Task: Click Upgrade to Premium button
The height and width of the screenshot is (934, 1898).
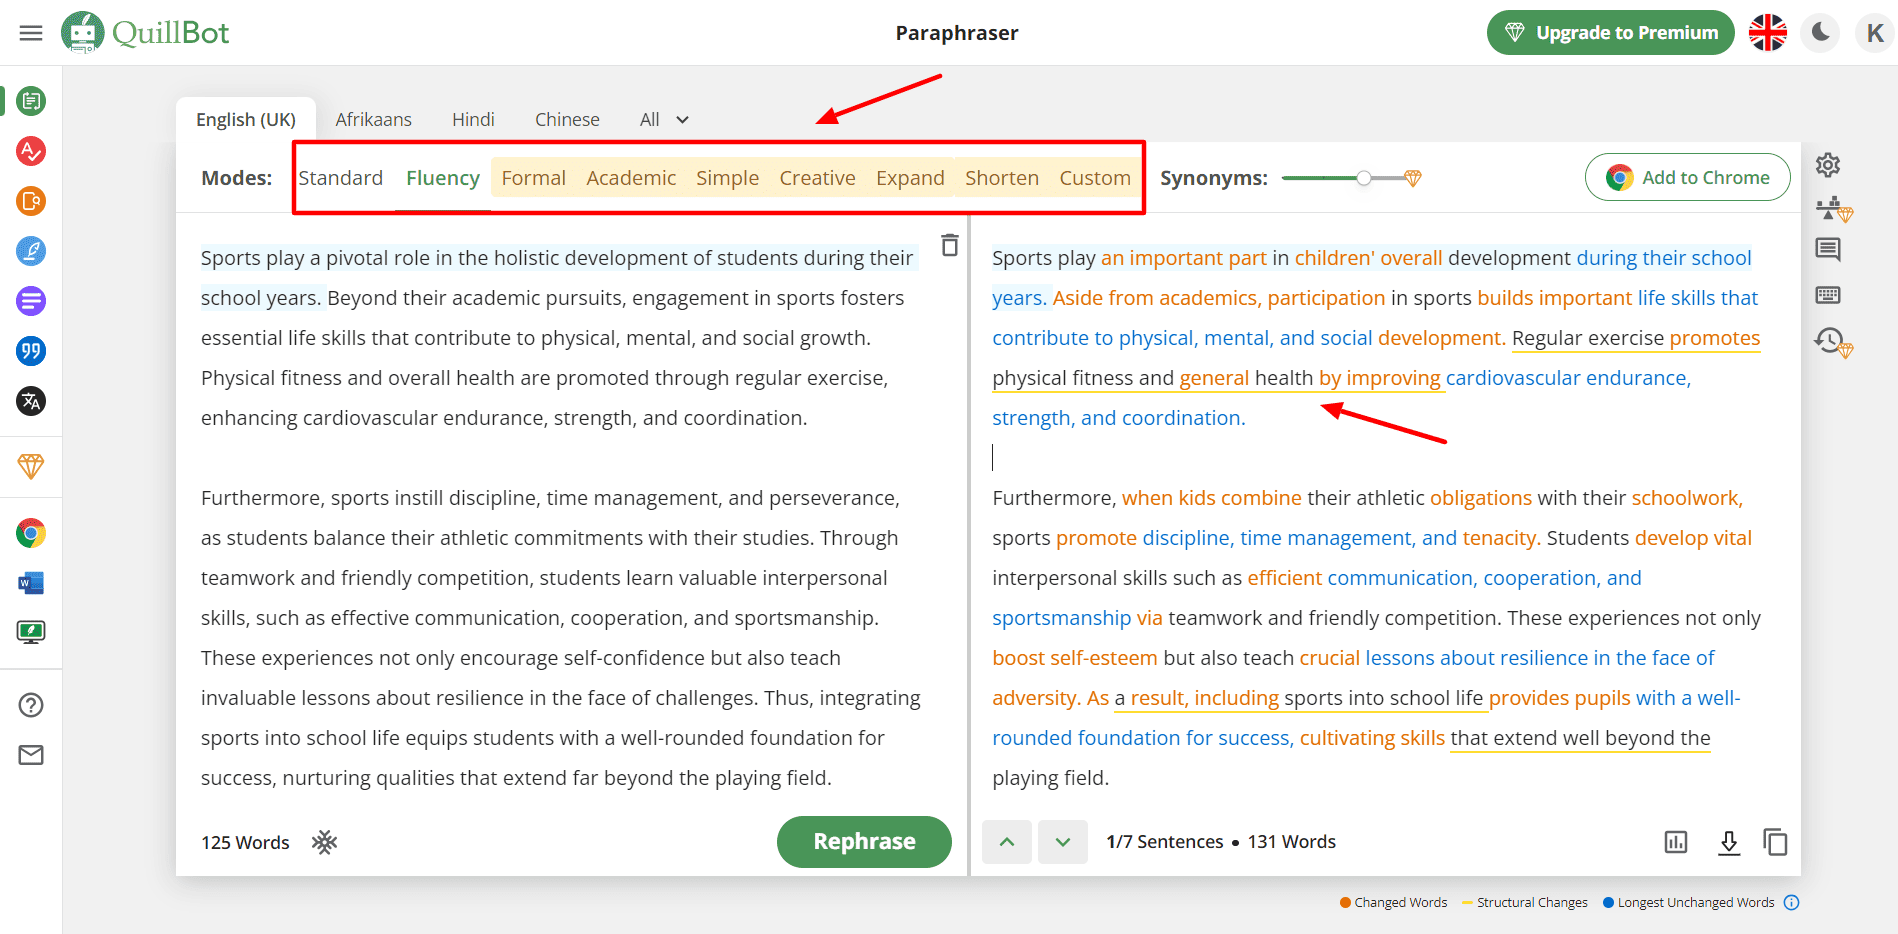Action: 1610,33
